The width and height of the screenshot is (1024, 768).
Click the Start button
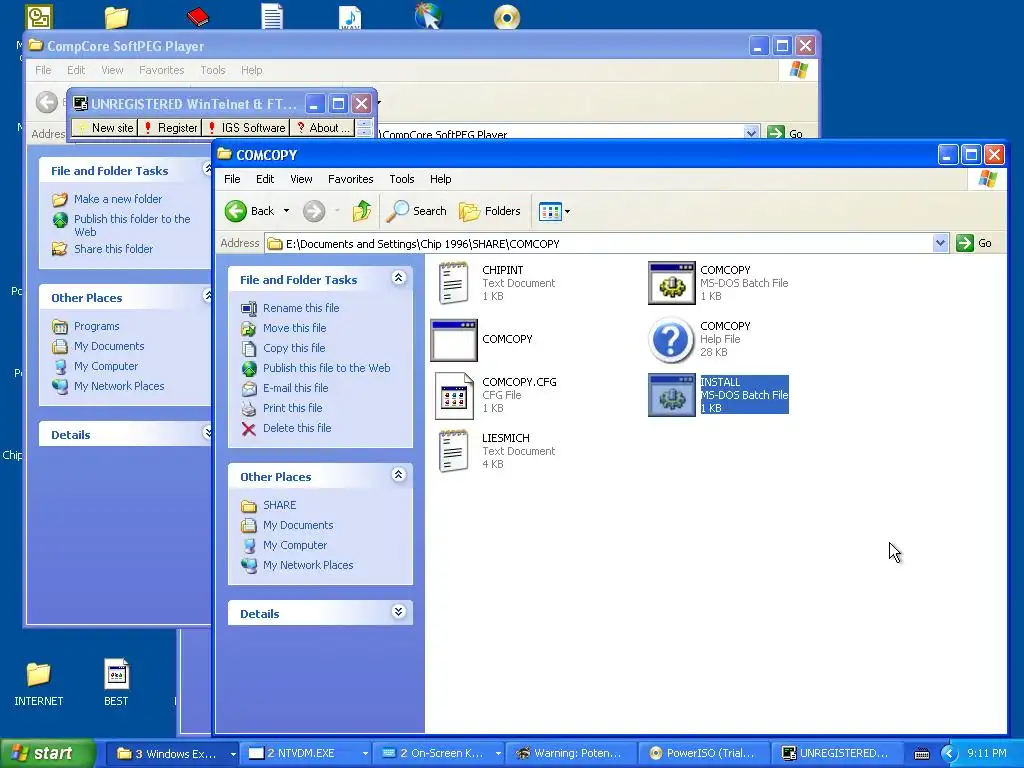pos(47,754)
